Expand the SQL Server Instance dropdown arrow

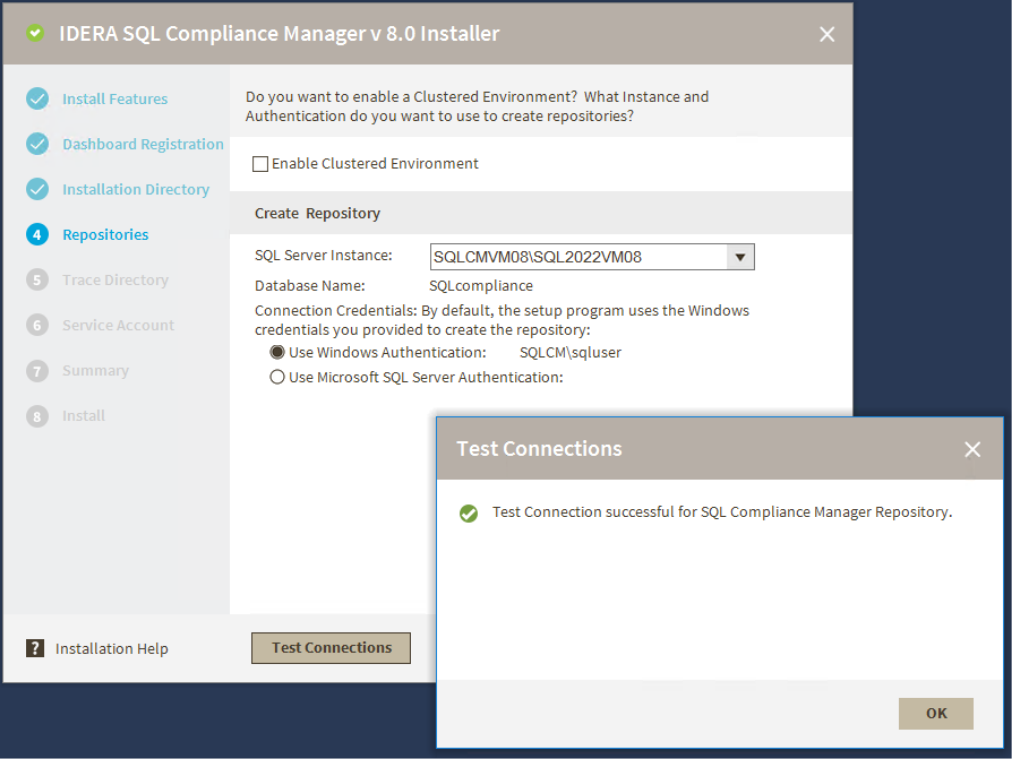pyautogui.click(x=740, y=257)
